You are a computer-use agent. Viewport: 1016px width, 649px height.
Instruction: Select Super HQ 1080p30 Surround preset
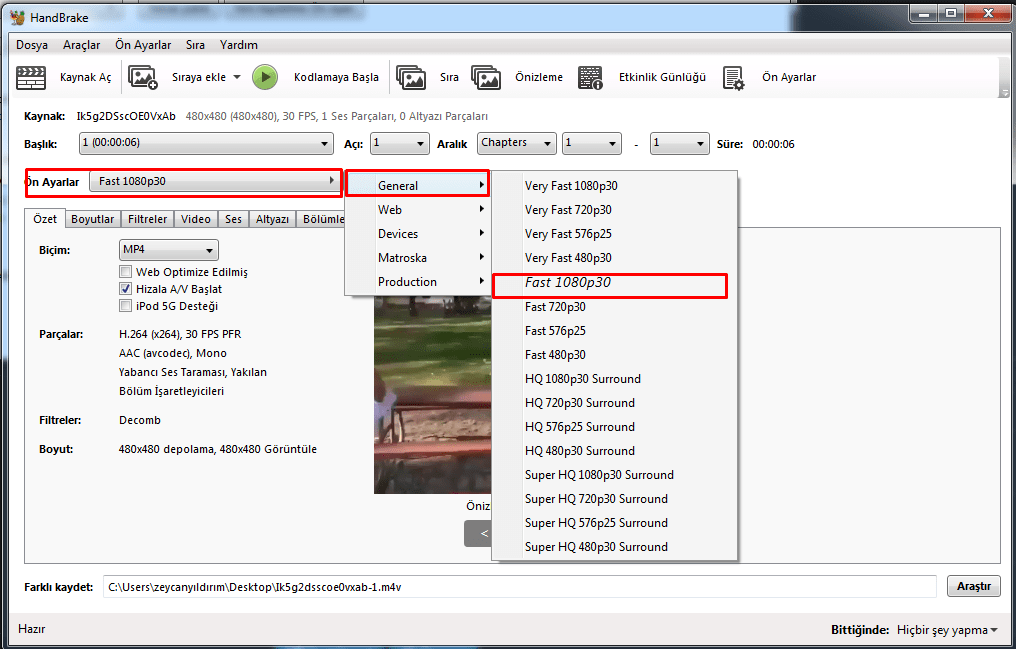click(614, 474)
